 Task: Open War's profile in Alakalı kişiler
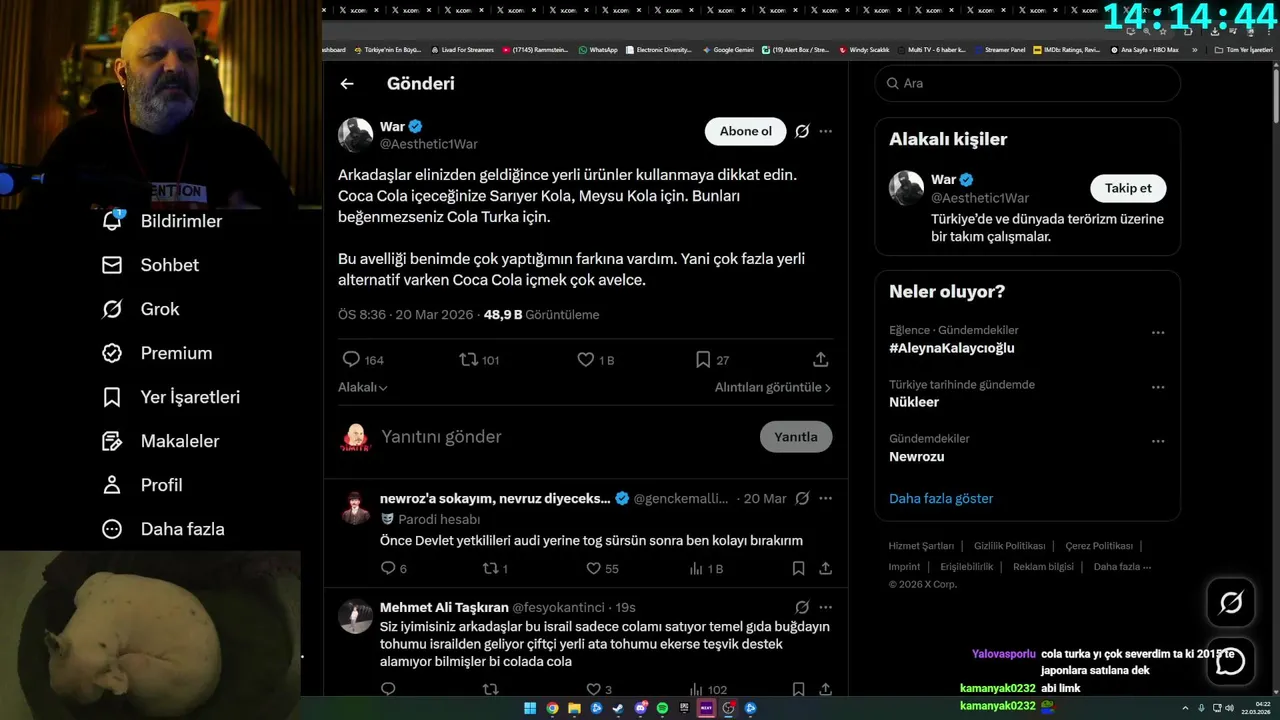[x=906, y=188]
